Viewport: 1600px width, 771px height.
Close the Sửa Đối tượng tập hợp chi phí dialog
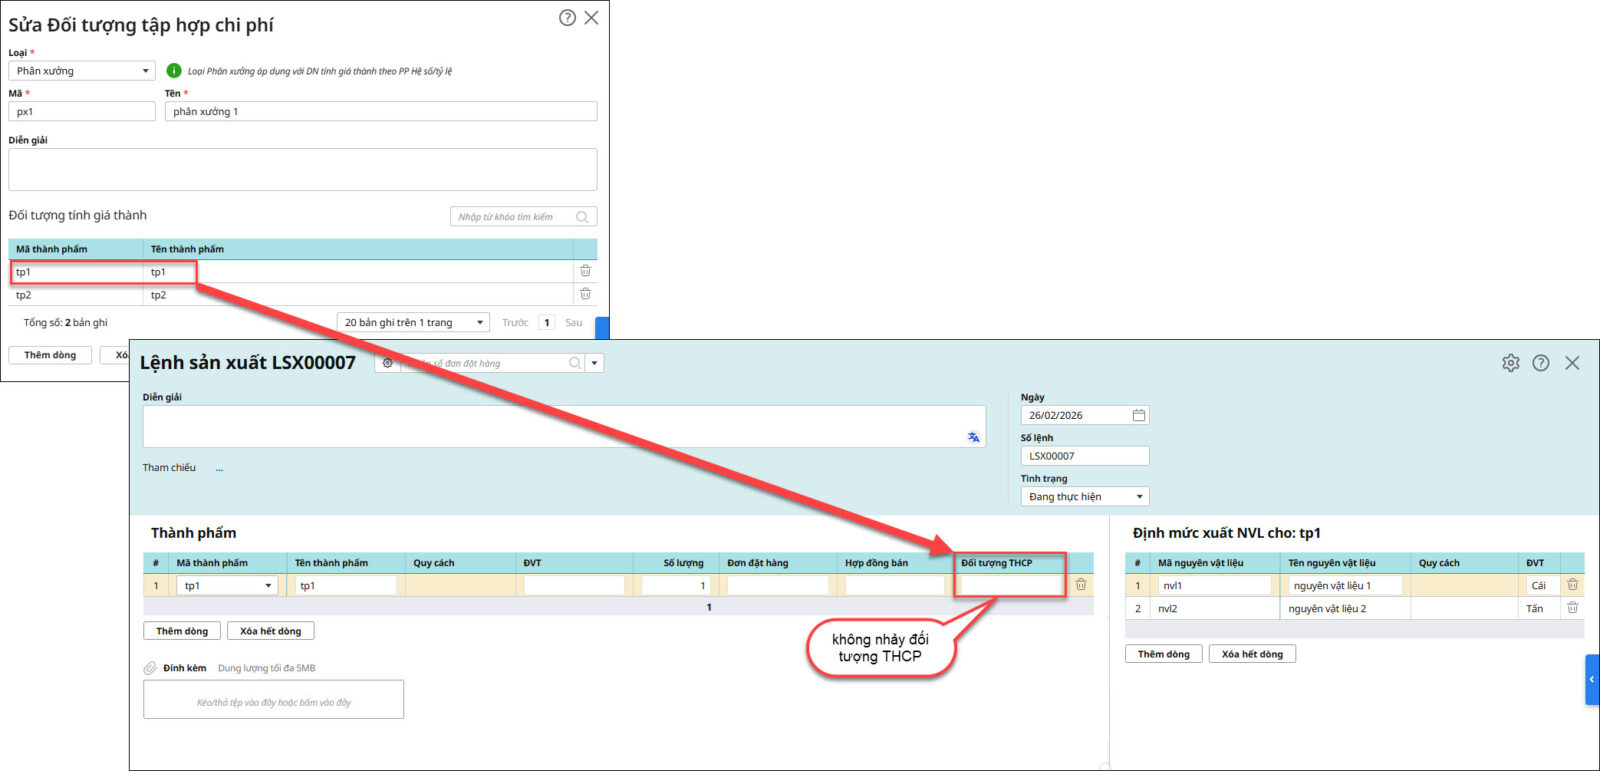pyautogui.click(x=592, y=18)
